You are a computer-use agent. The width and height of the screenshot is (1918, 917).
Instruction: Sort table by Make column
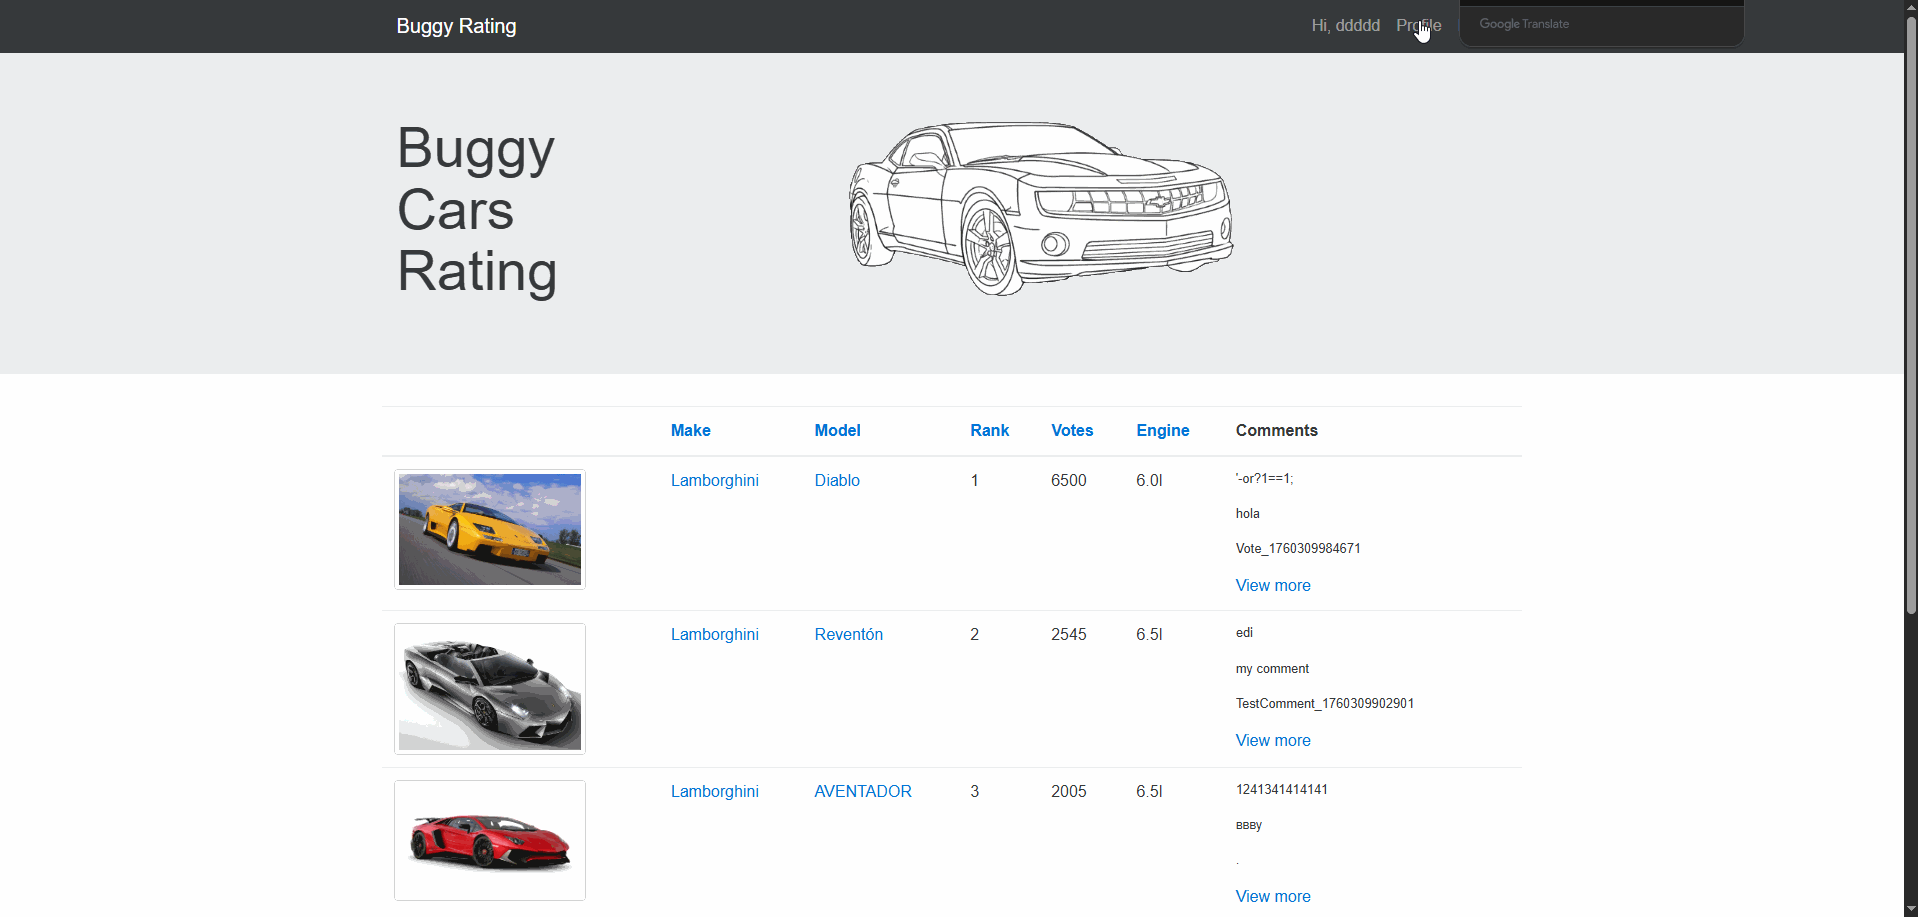[690, 431]
